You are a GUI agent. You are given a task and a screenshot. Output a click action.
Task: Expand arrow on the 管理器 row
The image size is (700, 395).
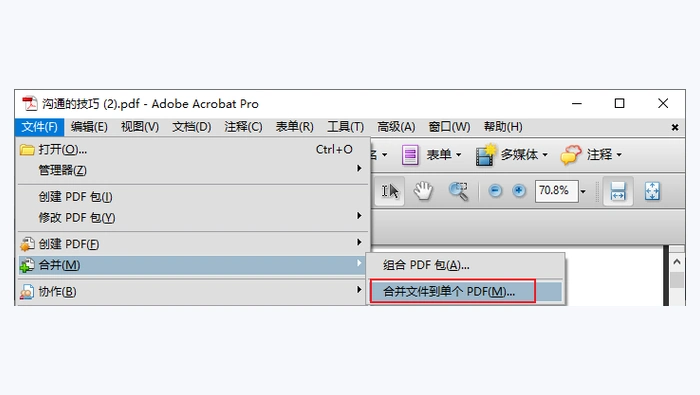click(359, 168)
